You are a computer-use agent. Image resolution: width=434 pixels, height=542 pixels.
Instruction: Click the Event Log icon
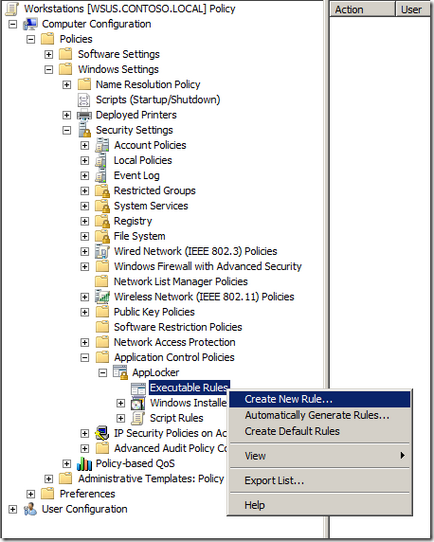coord(101,176)
